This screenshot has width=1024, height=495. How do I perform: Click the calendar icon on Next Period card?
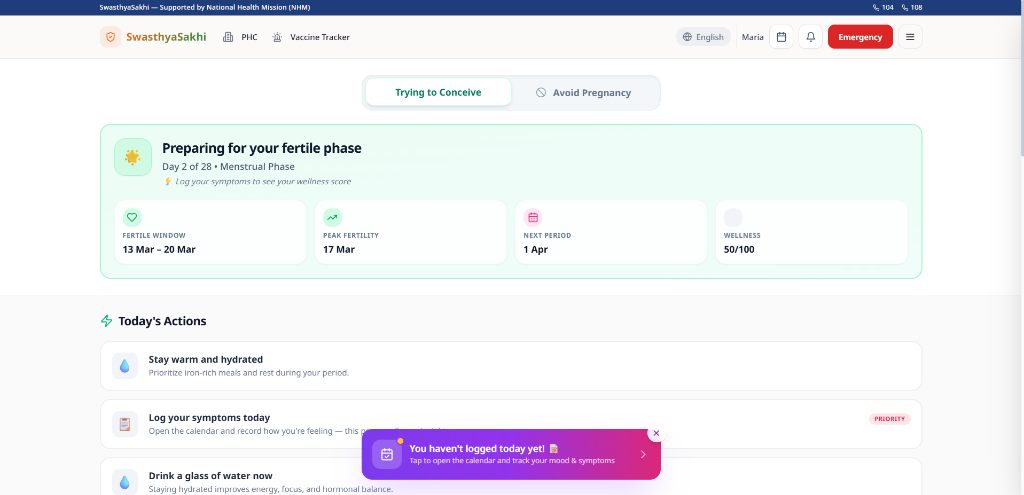533,217
